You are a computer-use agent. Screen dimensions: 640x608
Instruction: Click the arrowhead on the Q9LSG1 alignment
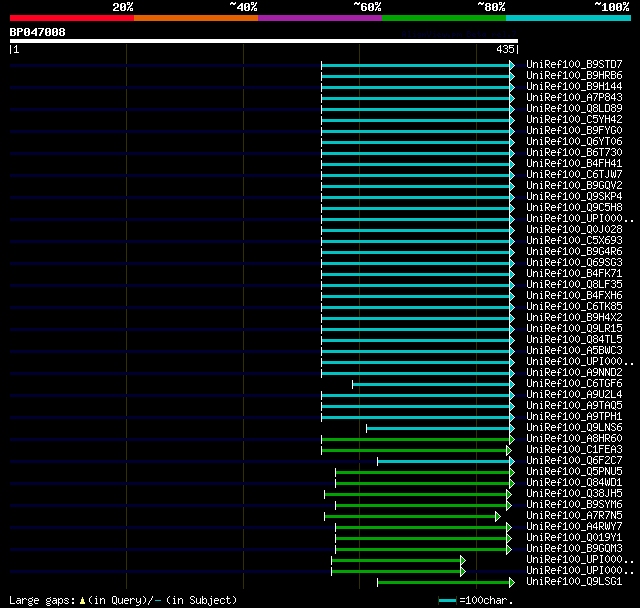point(512,583)
